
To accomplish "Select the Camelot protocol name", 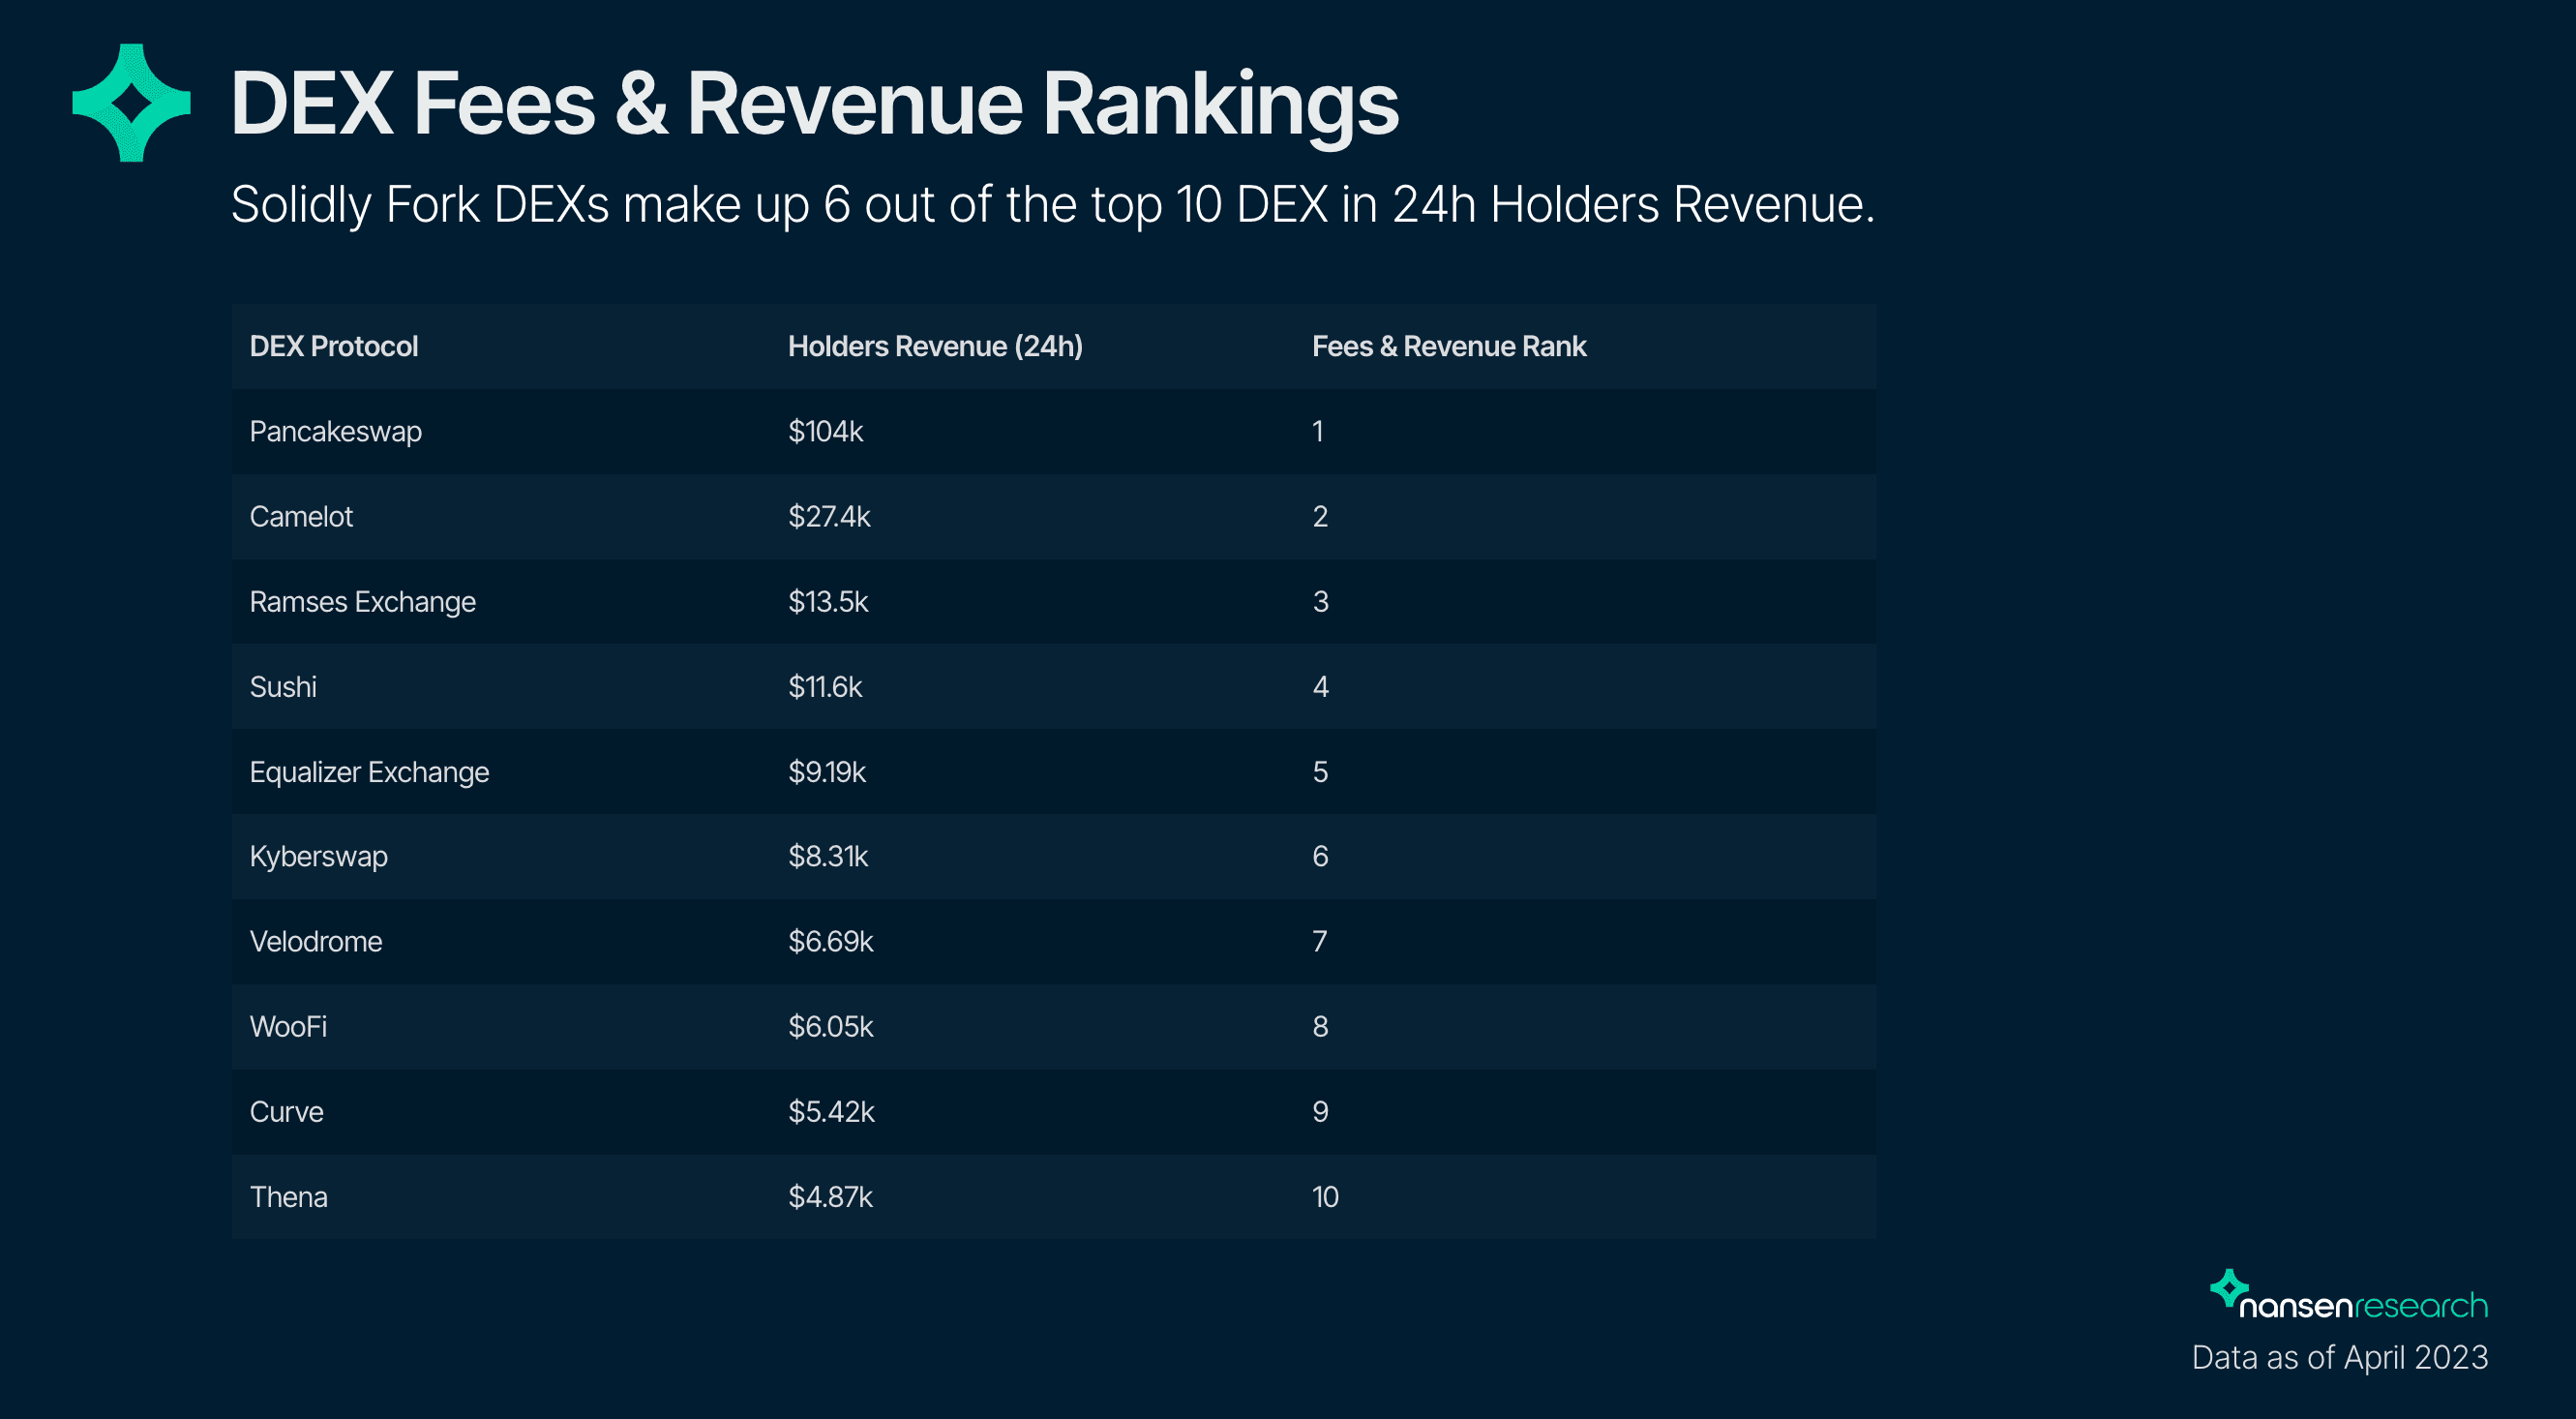I will [x=301, y=517].
